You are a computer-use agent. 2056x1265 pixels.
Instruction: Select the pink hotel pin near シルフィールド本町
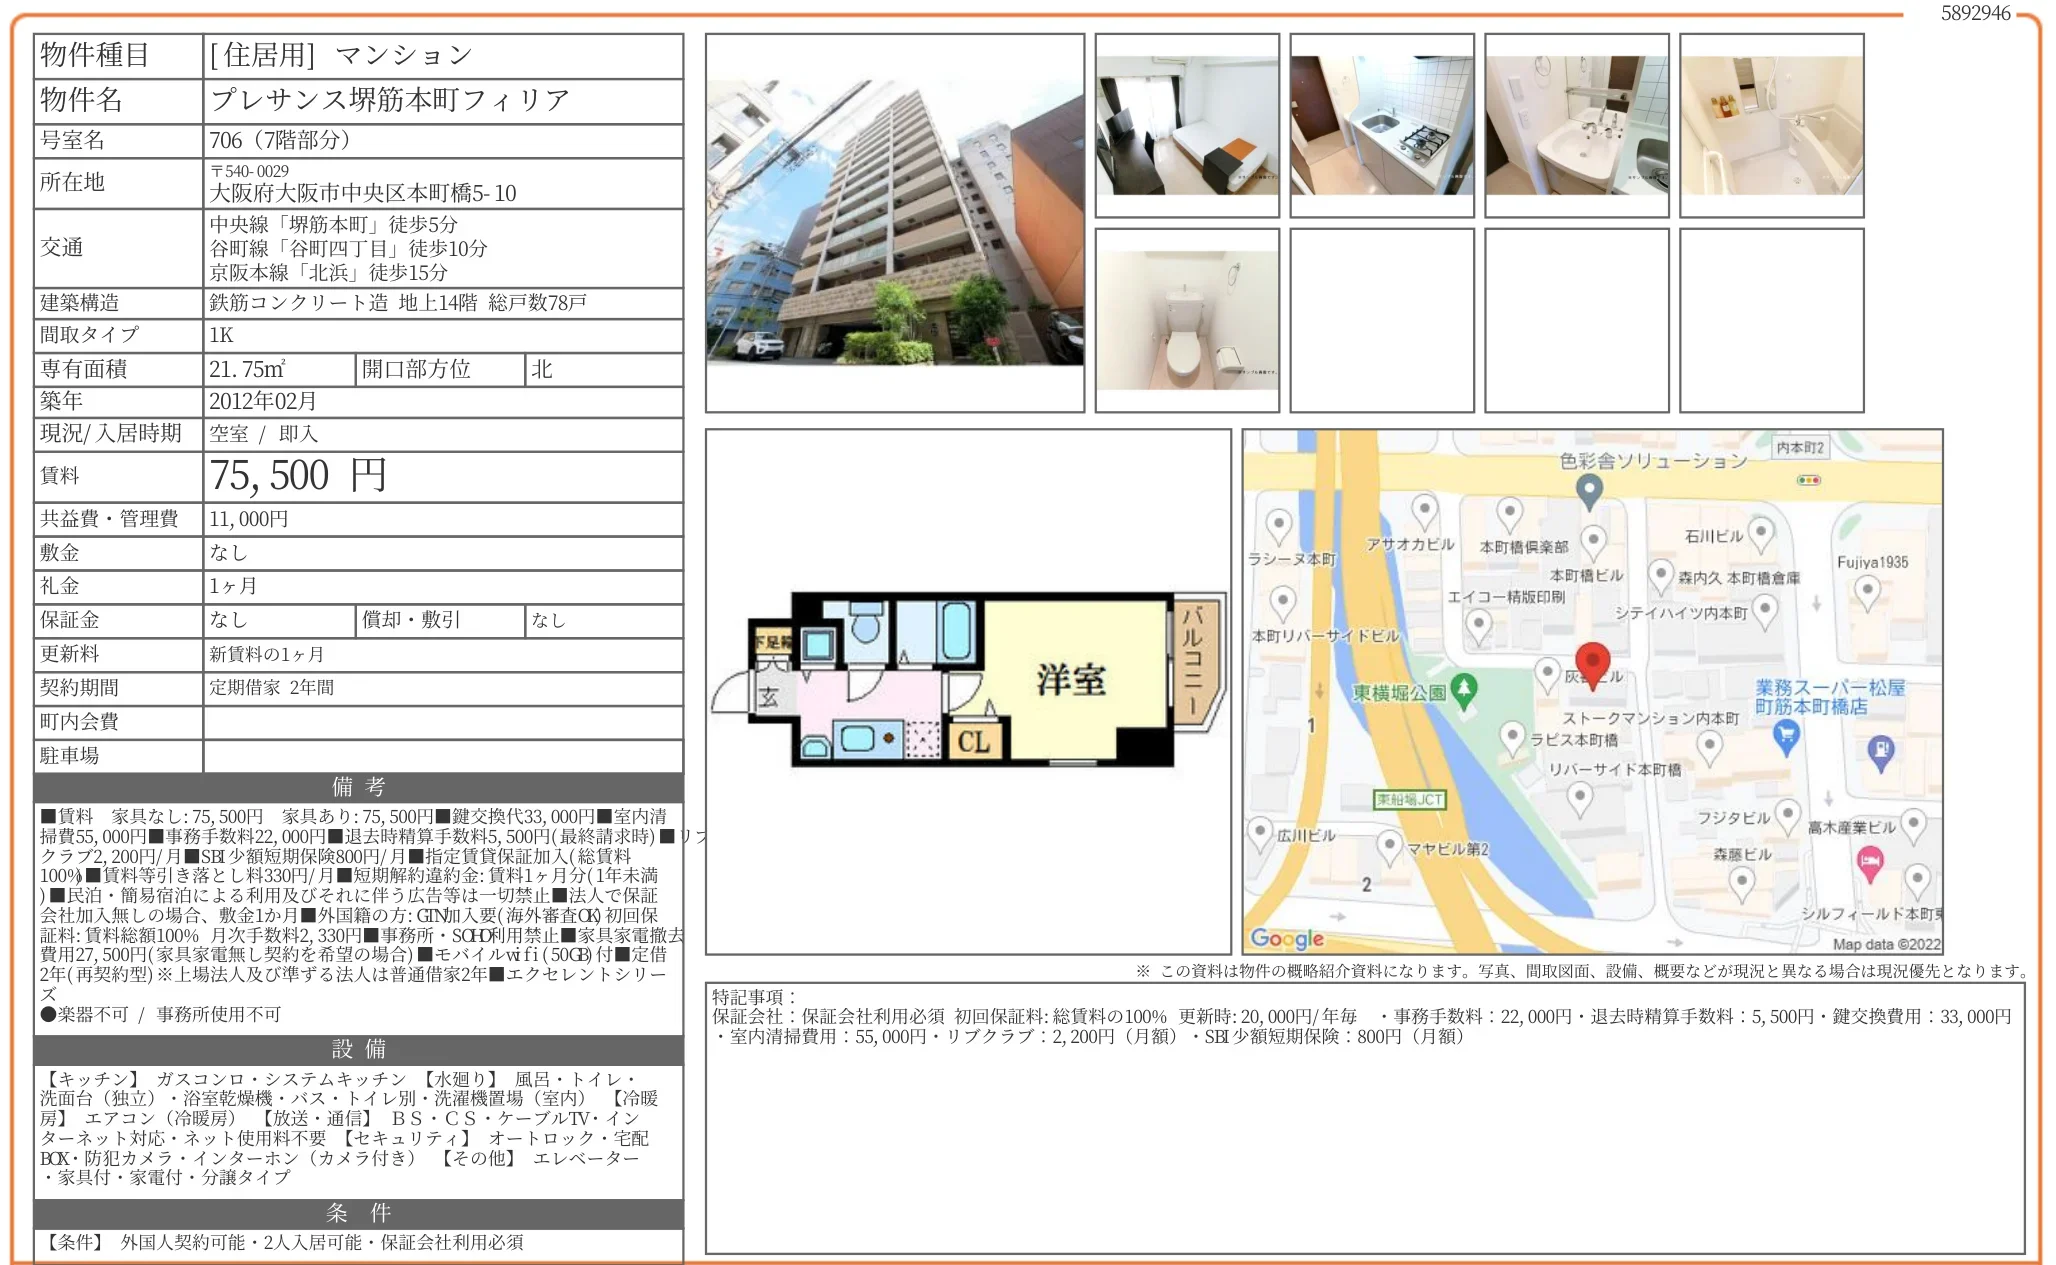[1871, 861]
